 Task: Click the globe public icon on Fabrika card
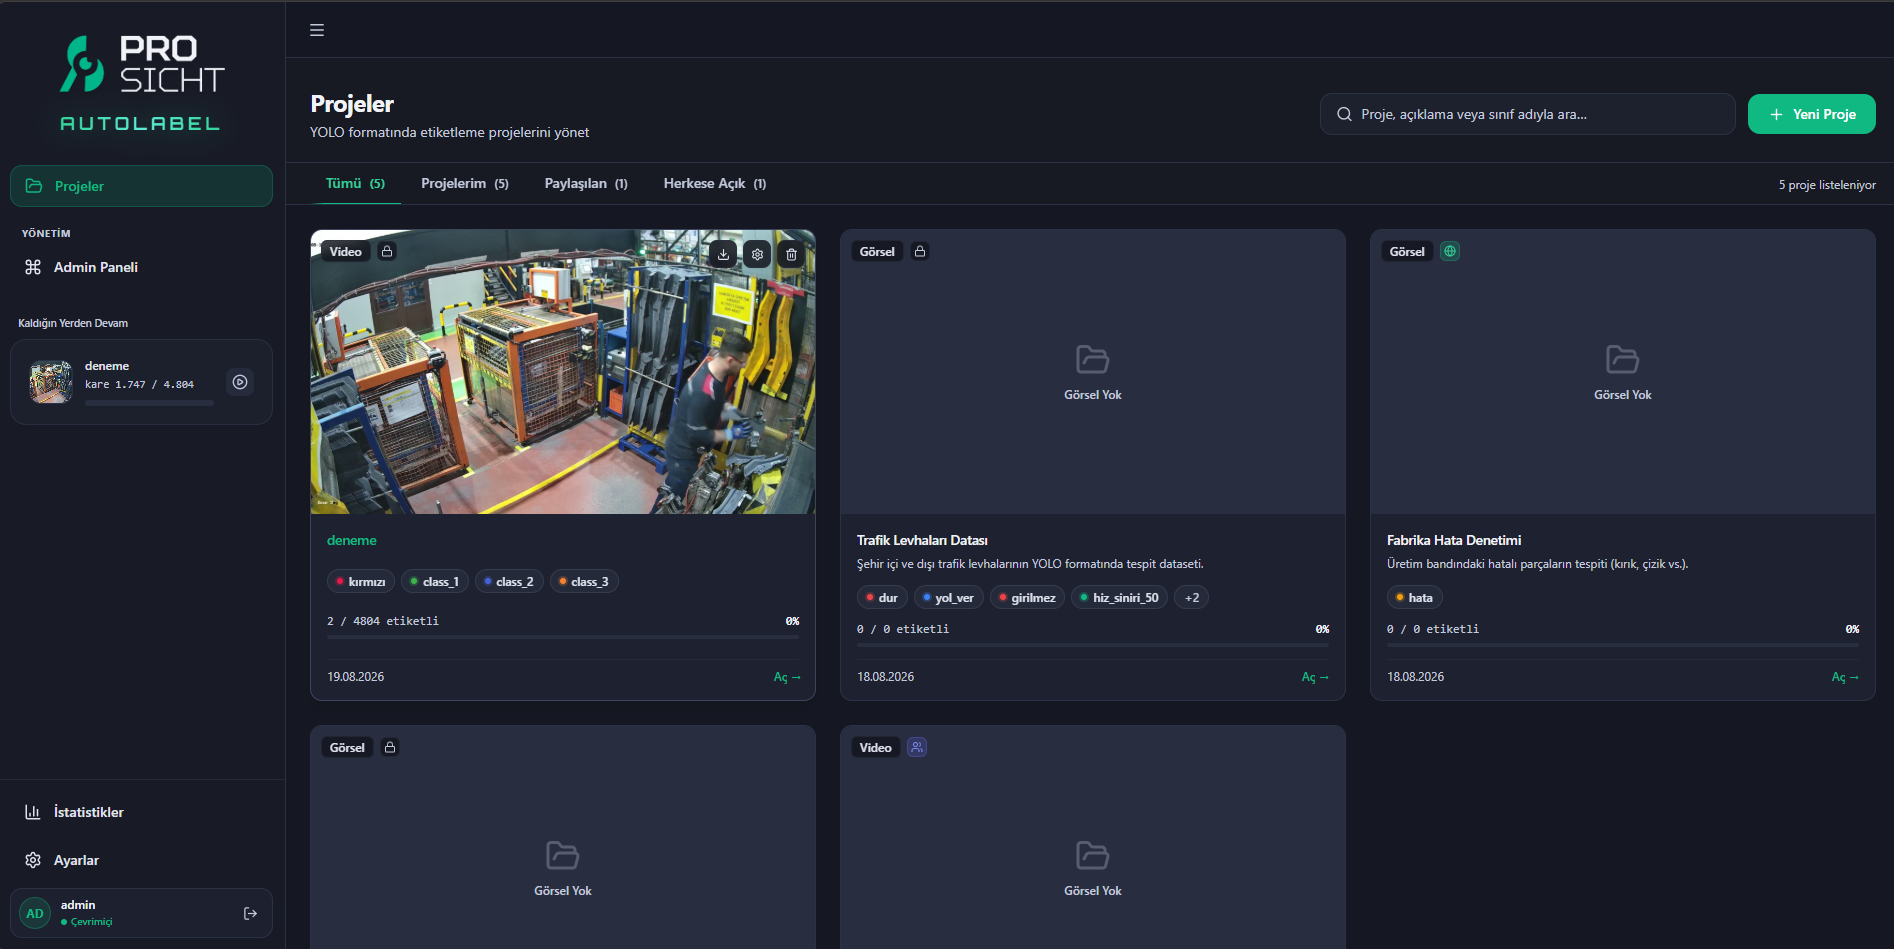coord(1450,251)
